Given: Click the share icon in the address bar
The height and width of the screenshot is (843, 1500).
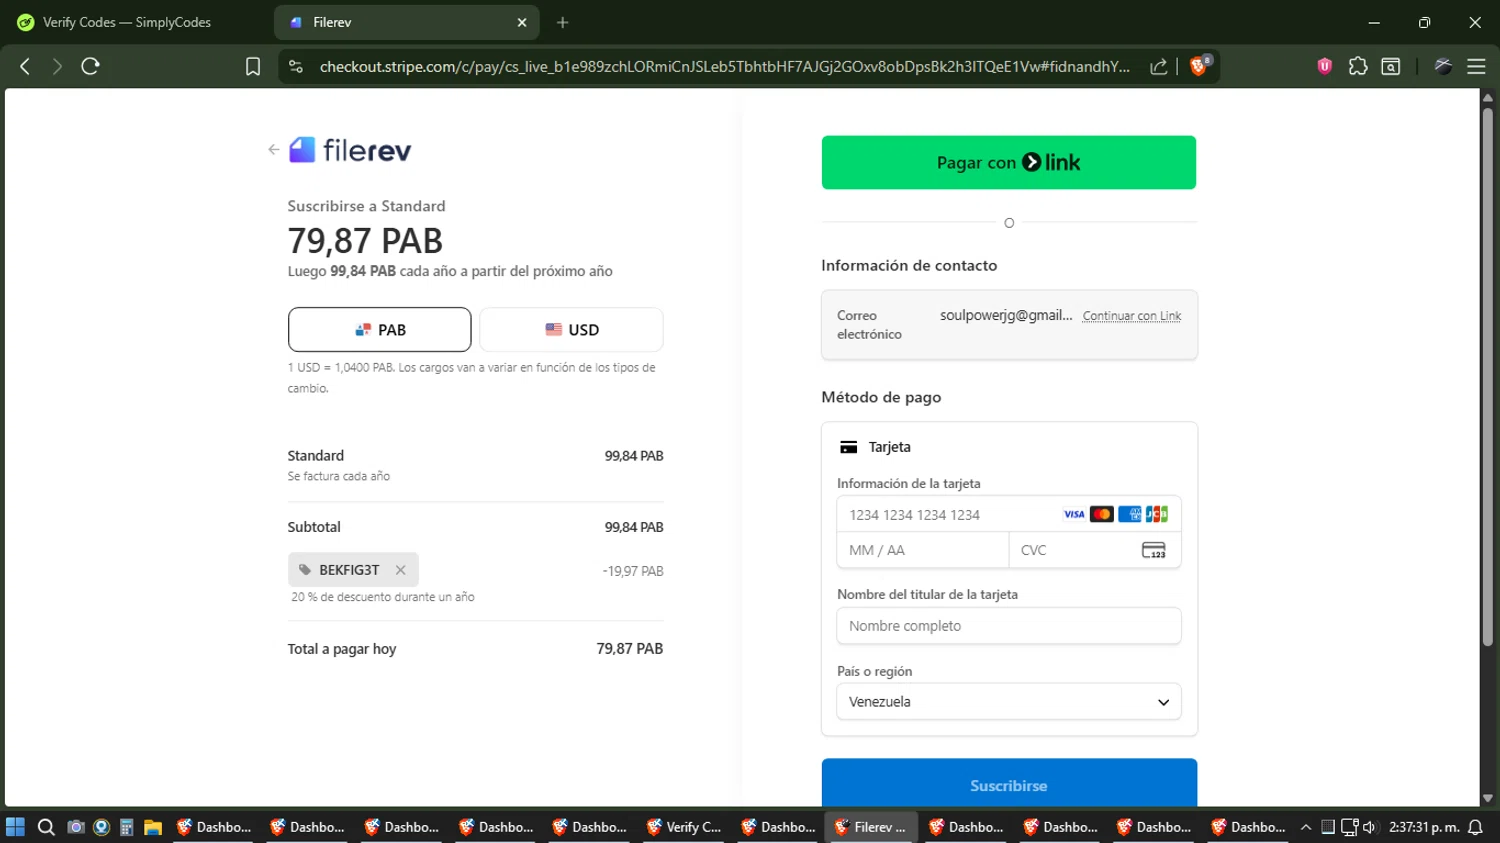Looking at the screenshot, I should pyautogui.click(x=1159, y=66).
